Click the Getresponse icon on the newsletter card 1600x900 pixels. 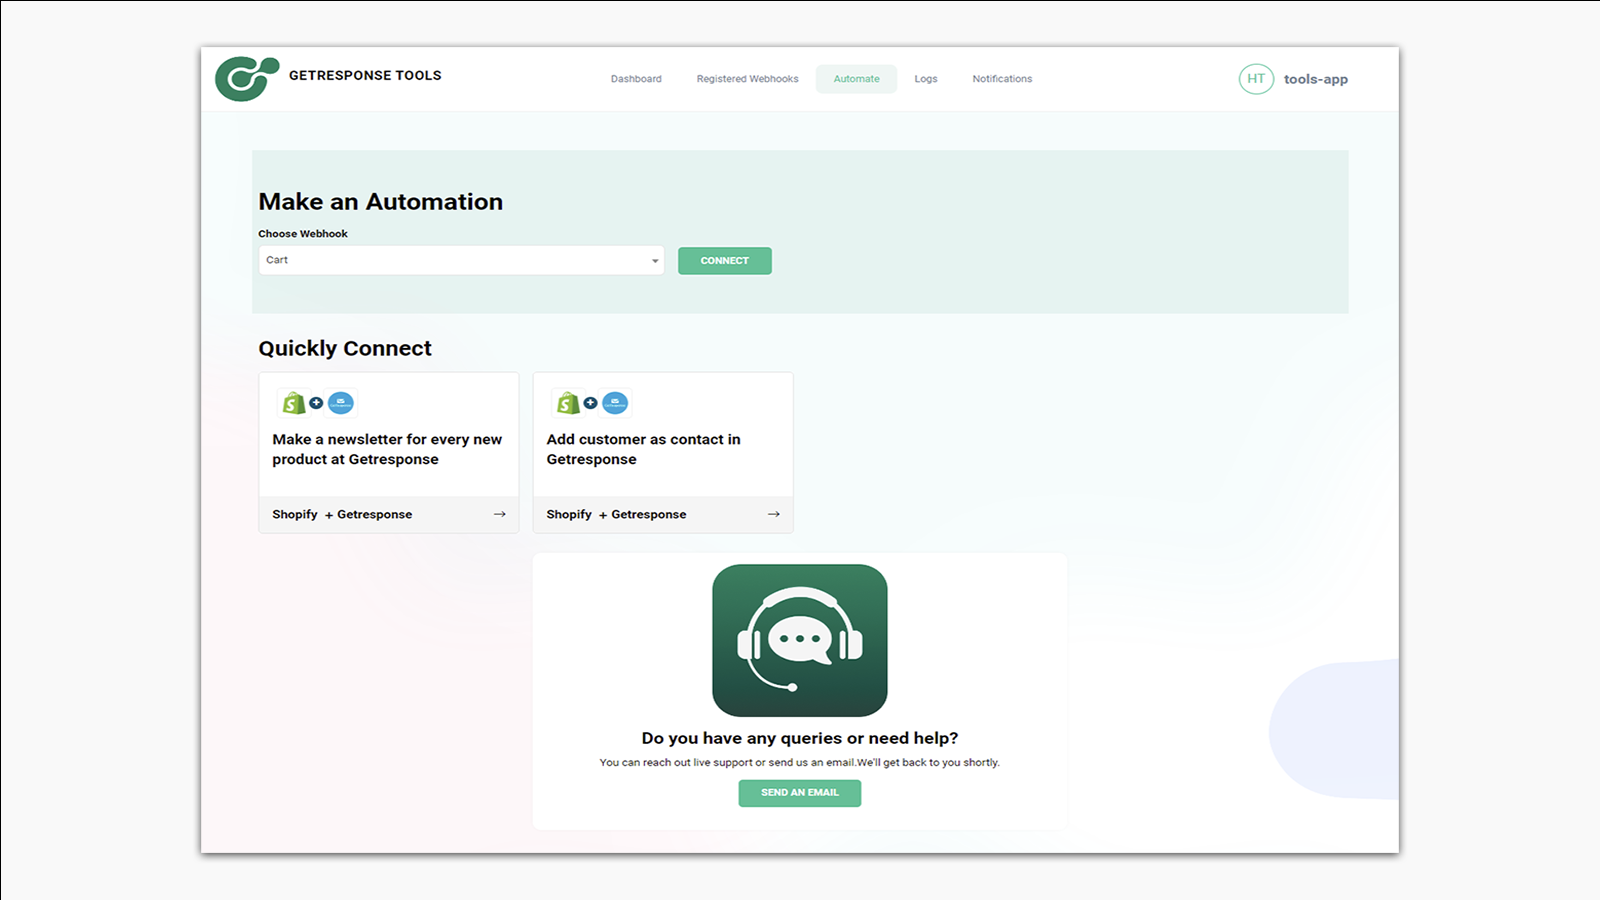point(341,402)
